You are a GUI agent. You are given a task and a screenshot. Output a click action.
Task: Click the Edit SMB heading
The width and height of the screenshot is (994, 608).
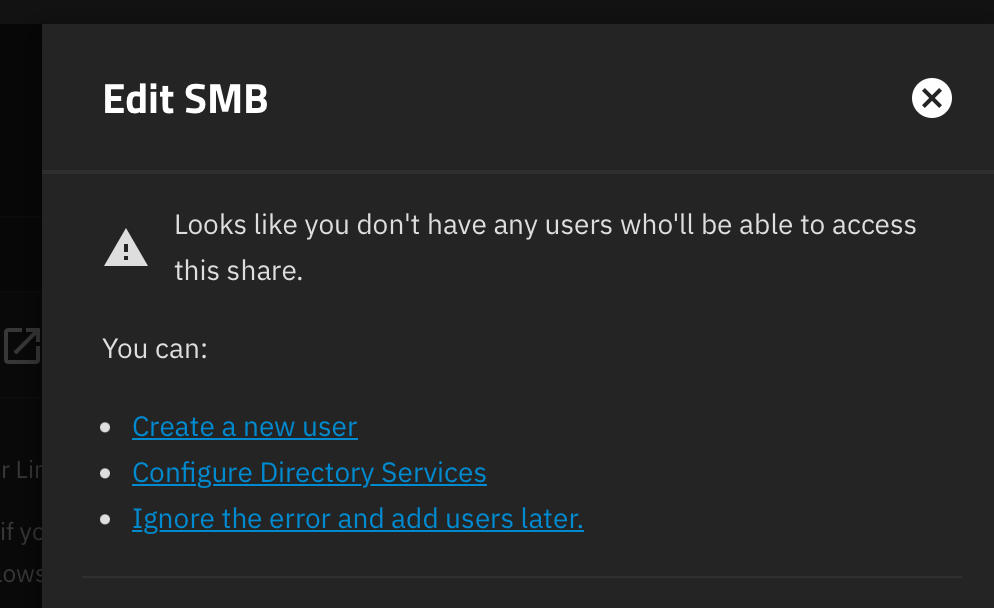[x=185, y=100]
